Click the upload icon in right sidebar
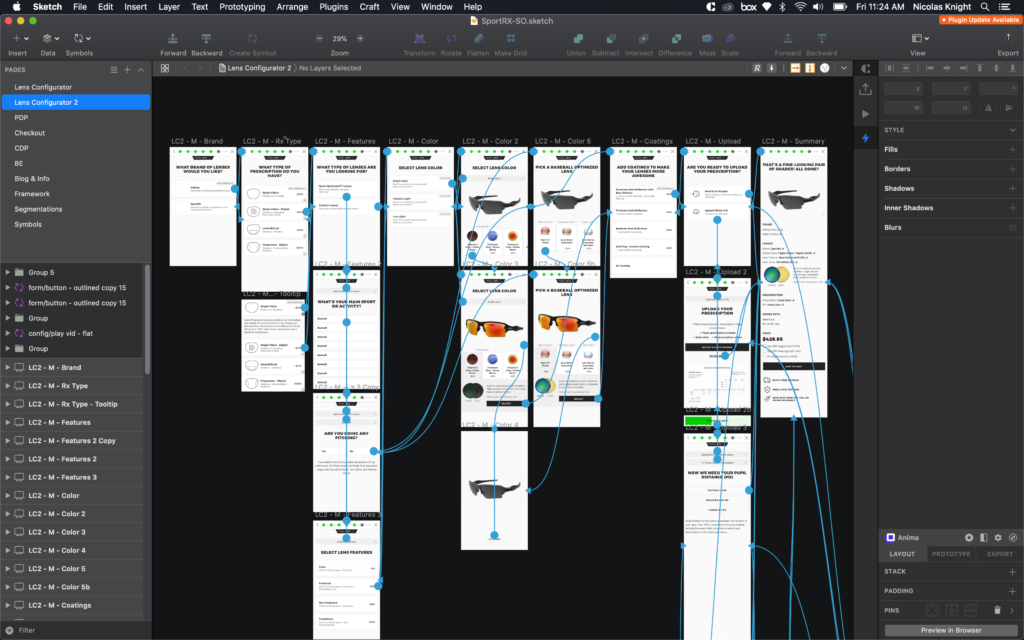 point(866,89)
